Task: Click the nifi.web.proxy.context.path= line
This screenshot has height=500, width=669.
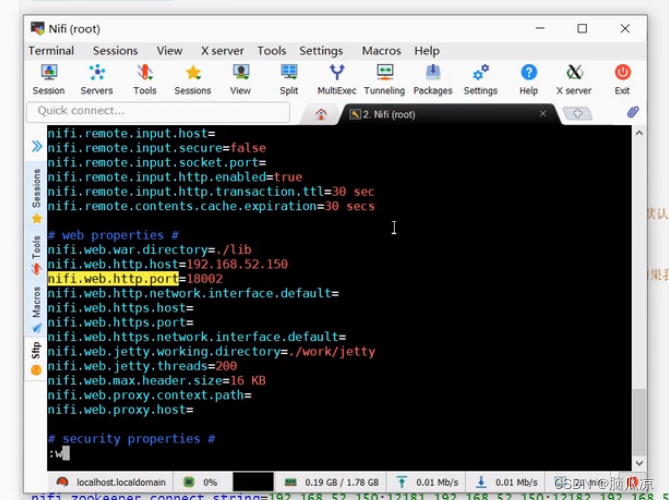Action: [x=149, y=395]
